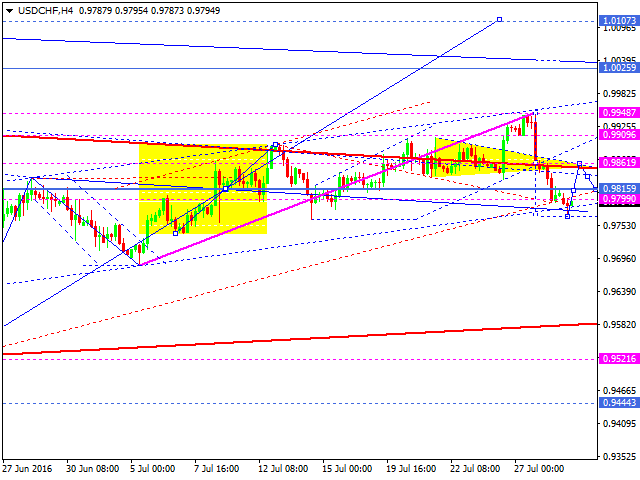Click the 15 Jul 00:00 time label
This screenshot has height=480, width=640.
347,469
